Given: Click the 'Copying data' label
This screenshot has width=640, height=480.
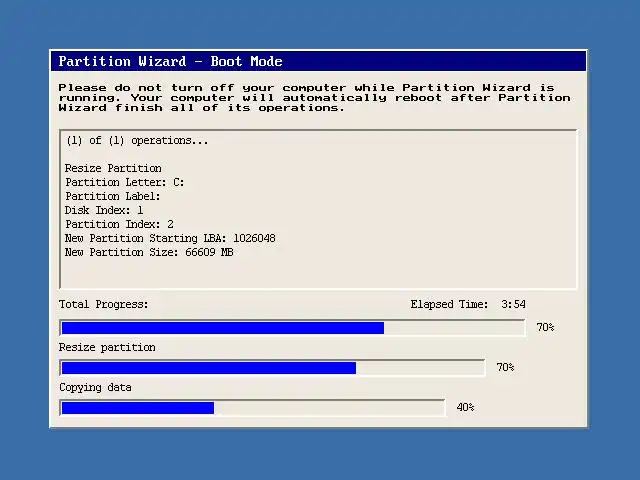Looking at the screenshot, I should (95, 387).
